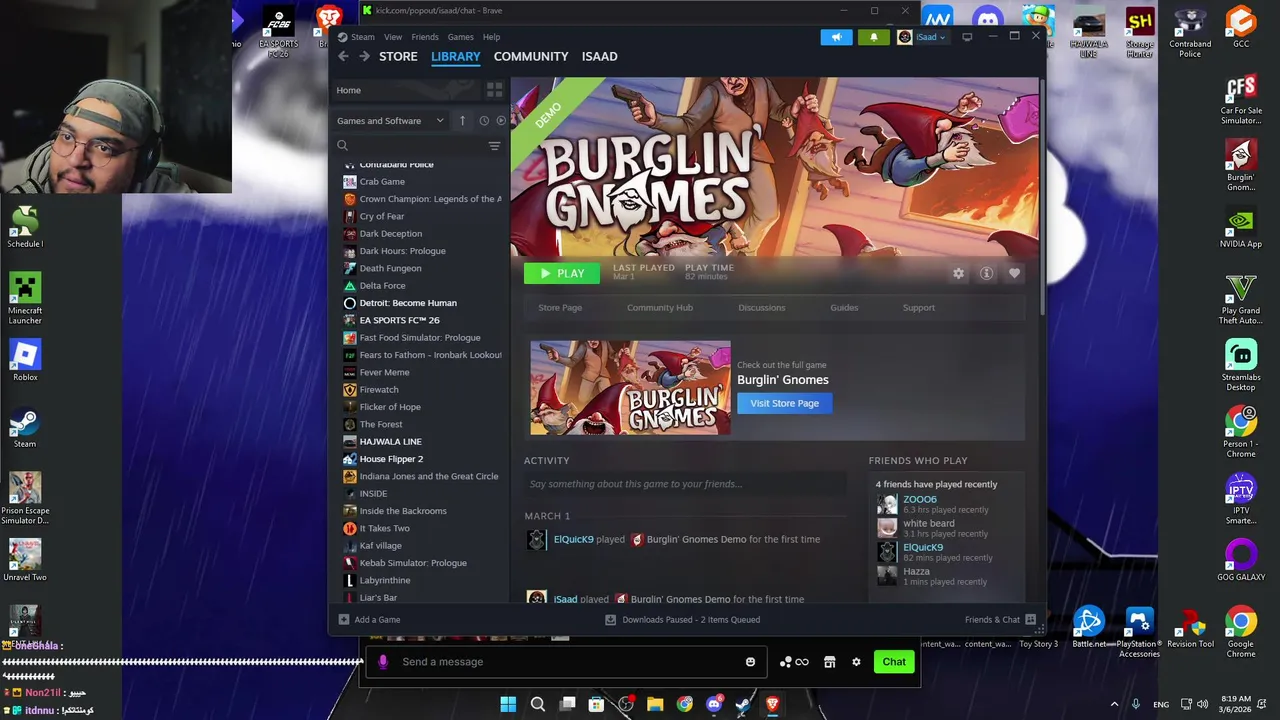Open Discord from the taskbar
The image size is (1280, 720).
click(714, 704)
